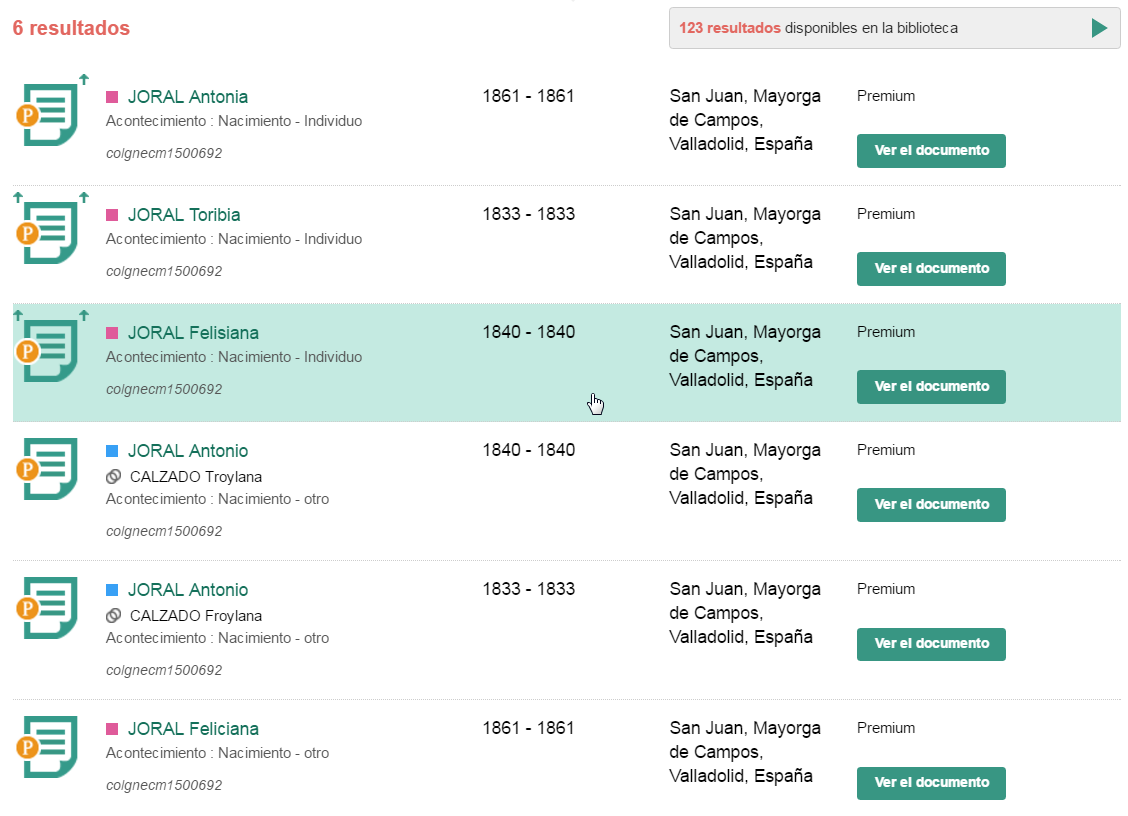
Task: Open the JORAL Toribia record link
Action: pos(184,215)
